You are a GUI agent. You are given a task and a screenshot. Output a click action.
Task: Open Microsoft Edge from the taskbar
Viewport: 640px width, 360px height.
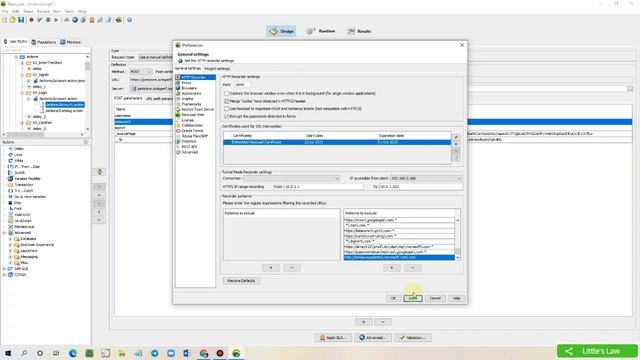73,353
